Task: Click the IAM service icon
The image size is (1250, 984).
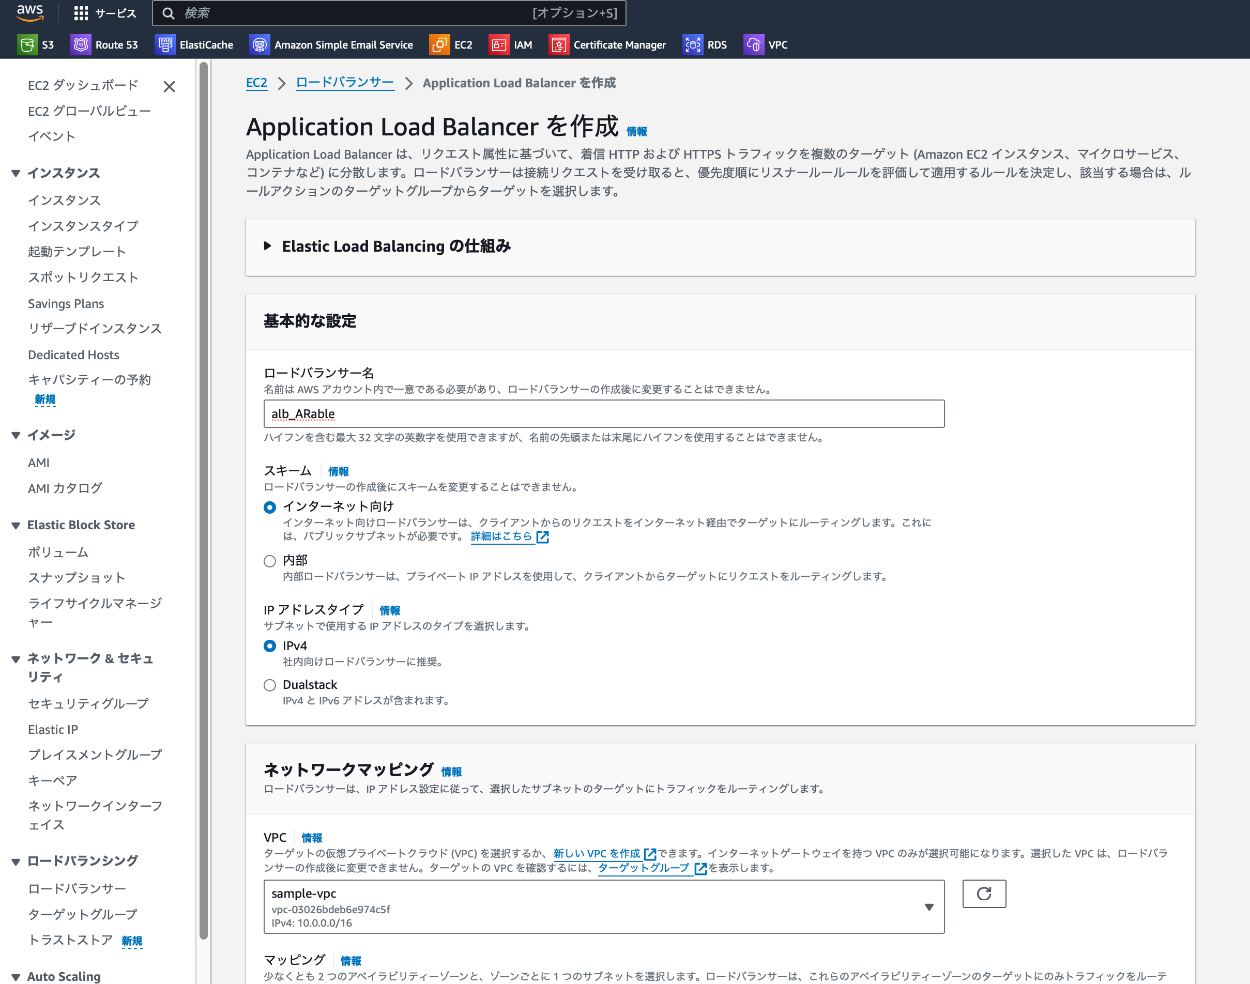Action: tap(499, 45)
